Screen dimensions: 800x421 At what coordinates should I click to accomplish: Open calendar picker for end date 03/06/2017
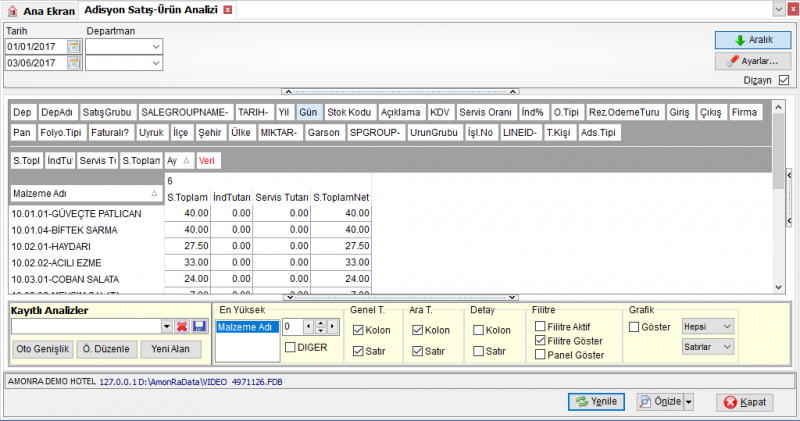coord(74,63)
